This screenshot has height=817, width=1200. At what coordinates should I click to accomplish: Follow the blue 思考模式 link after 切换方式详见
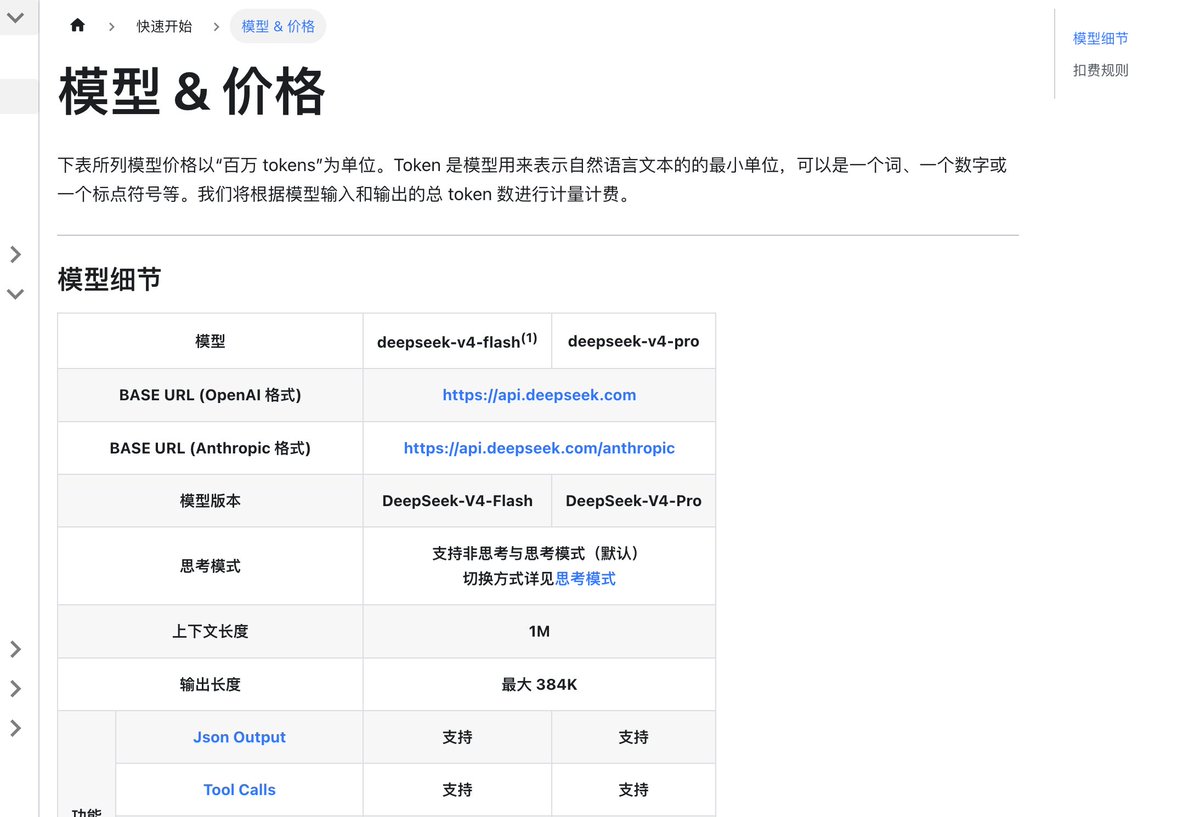click(x=585, y=578)
